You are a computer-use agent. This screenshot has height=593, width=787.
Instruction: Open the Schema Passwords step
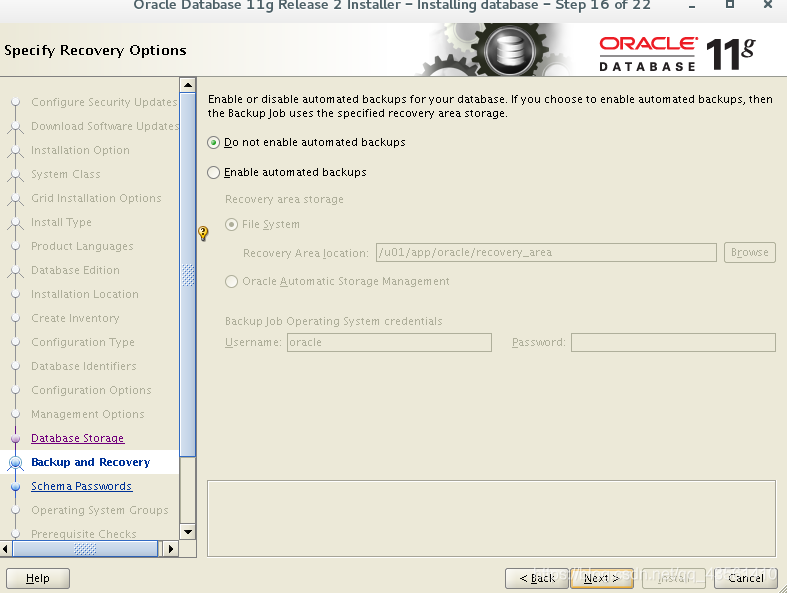[81, 487]
